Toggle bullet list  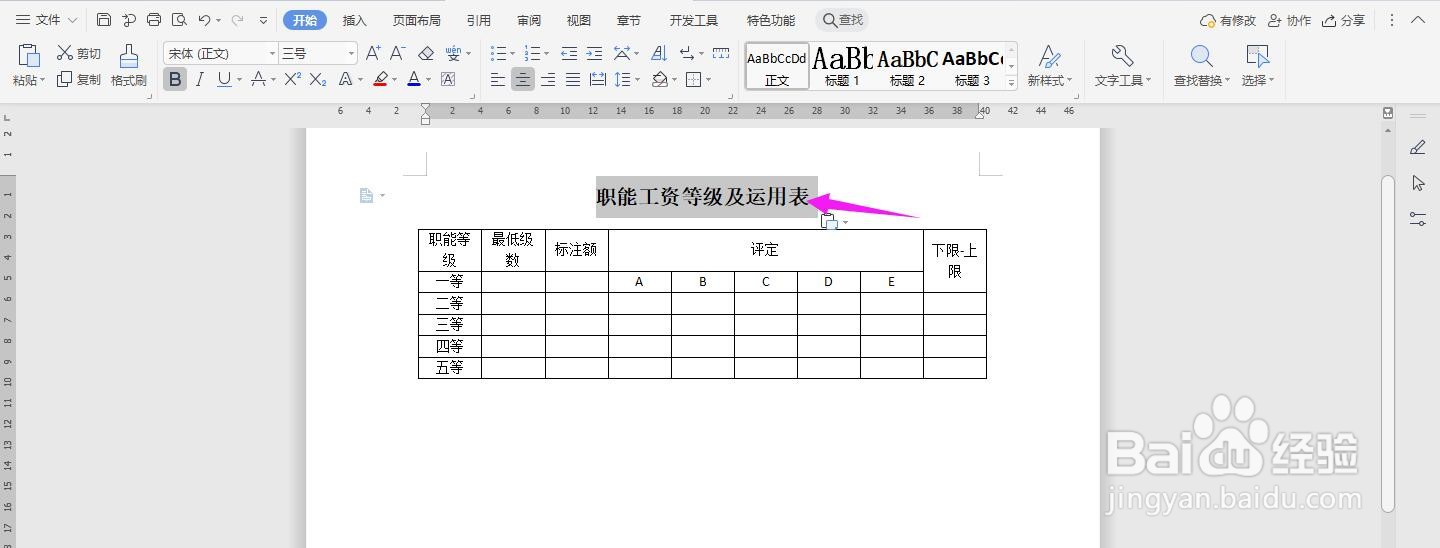coord(499,53)
